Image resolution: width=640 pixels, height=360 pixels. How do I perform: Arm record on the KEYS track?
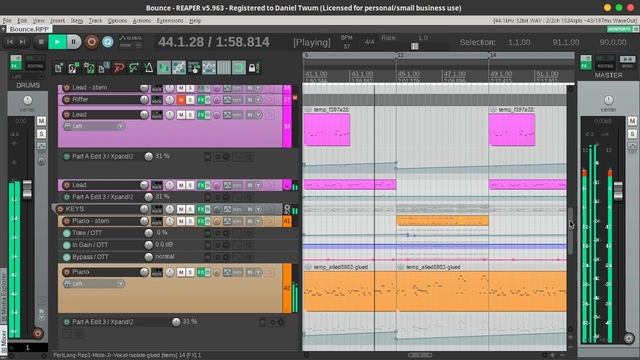(x=60, y=209)
